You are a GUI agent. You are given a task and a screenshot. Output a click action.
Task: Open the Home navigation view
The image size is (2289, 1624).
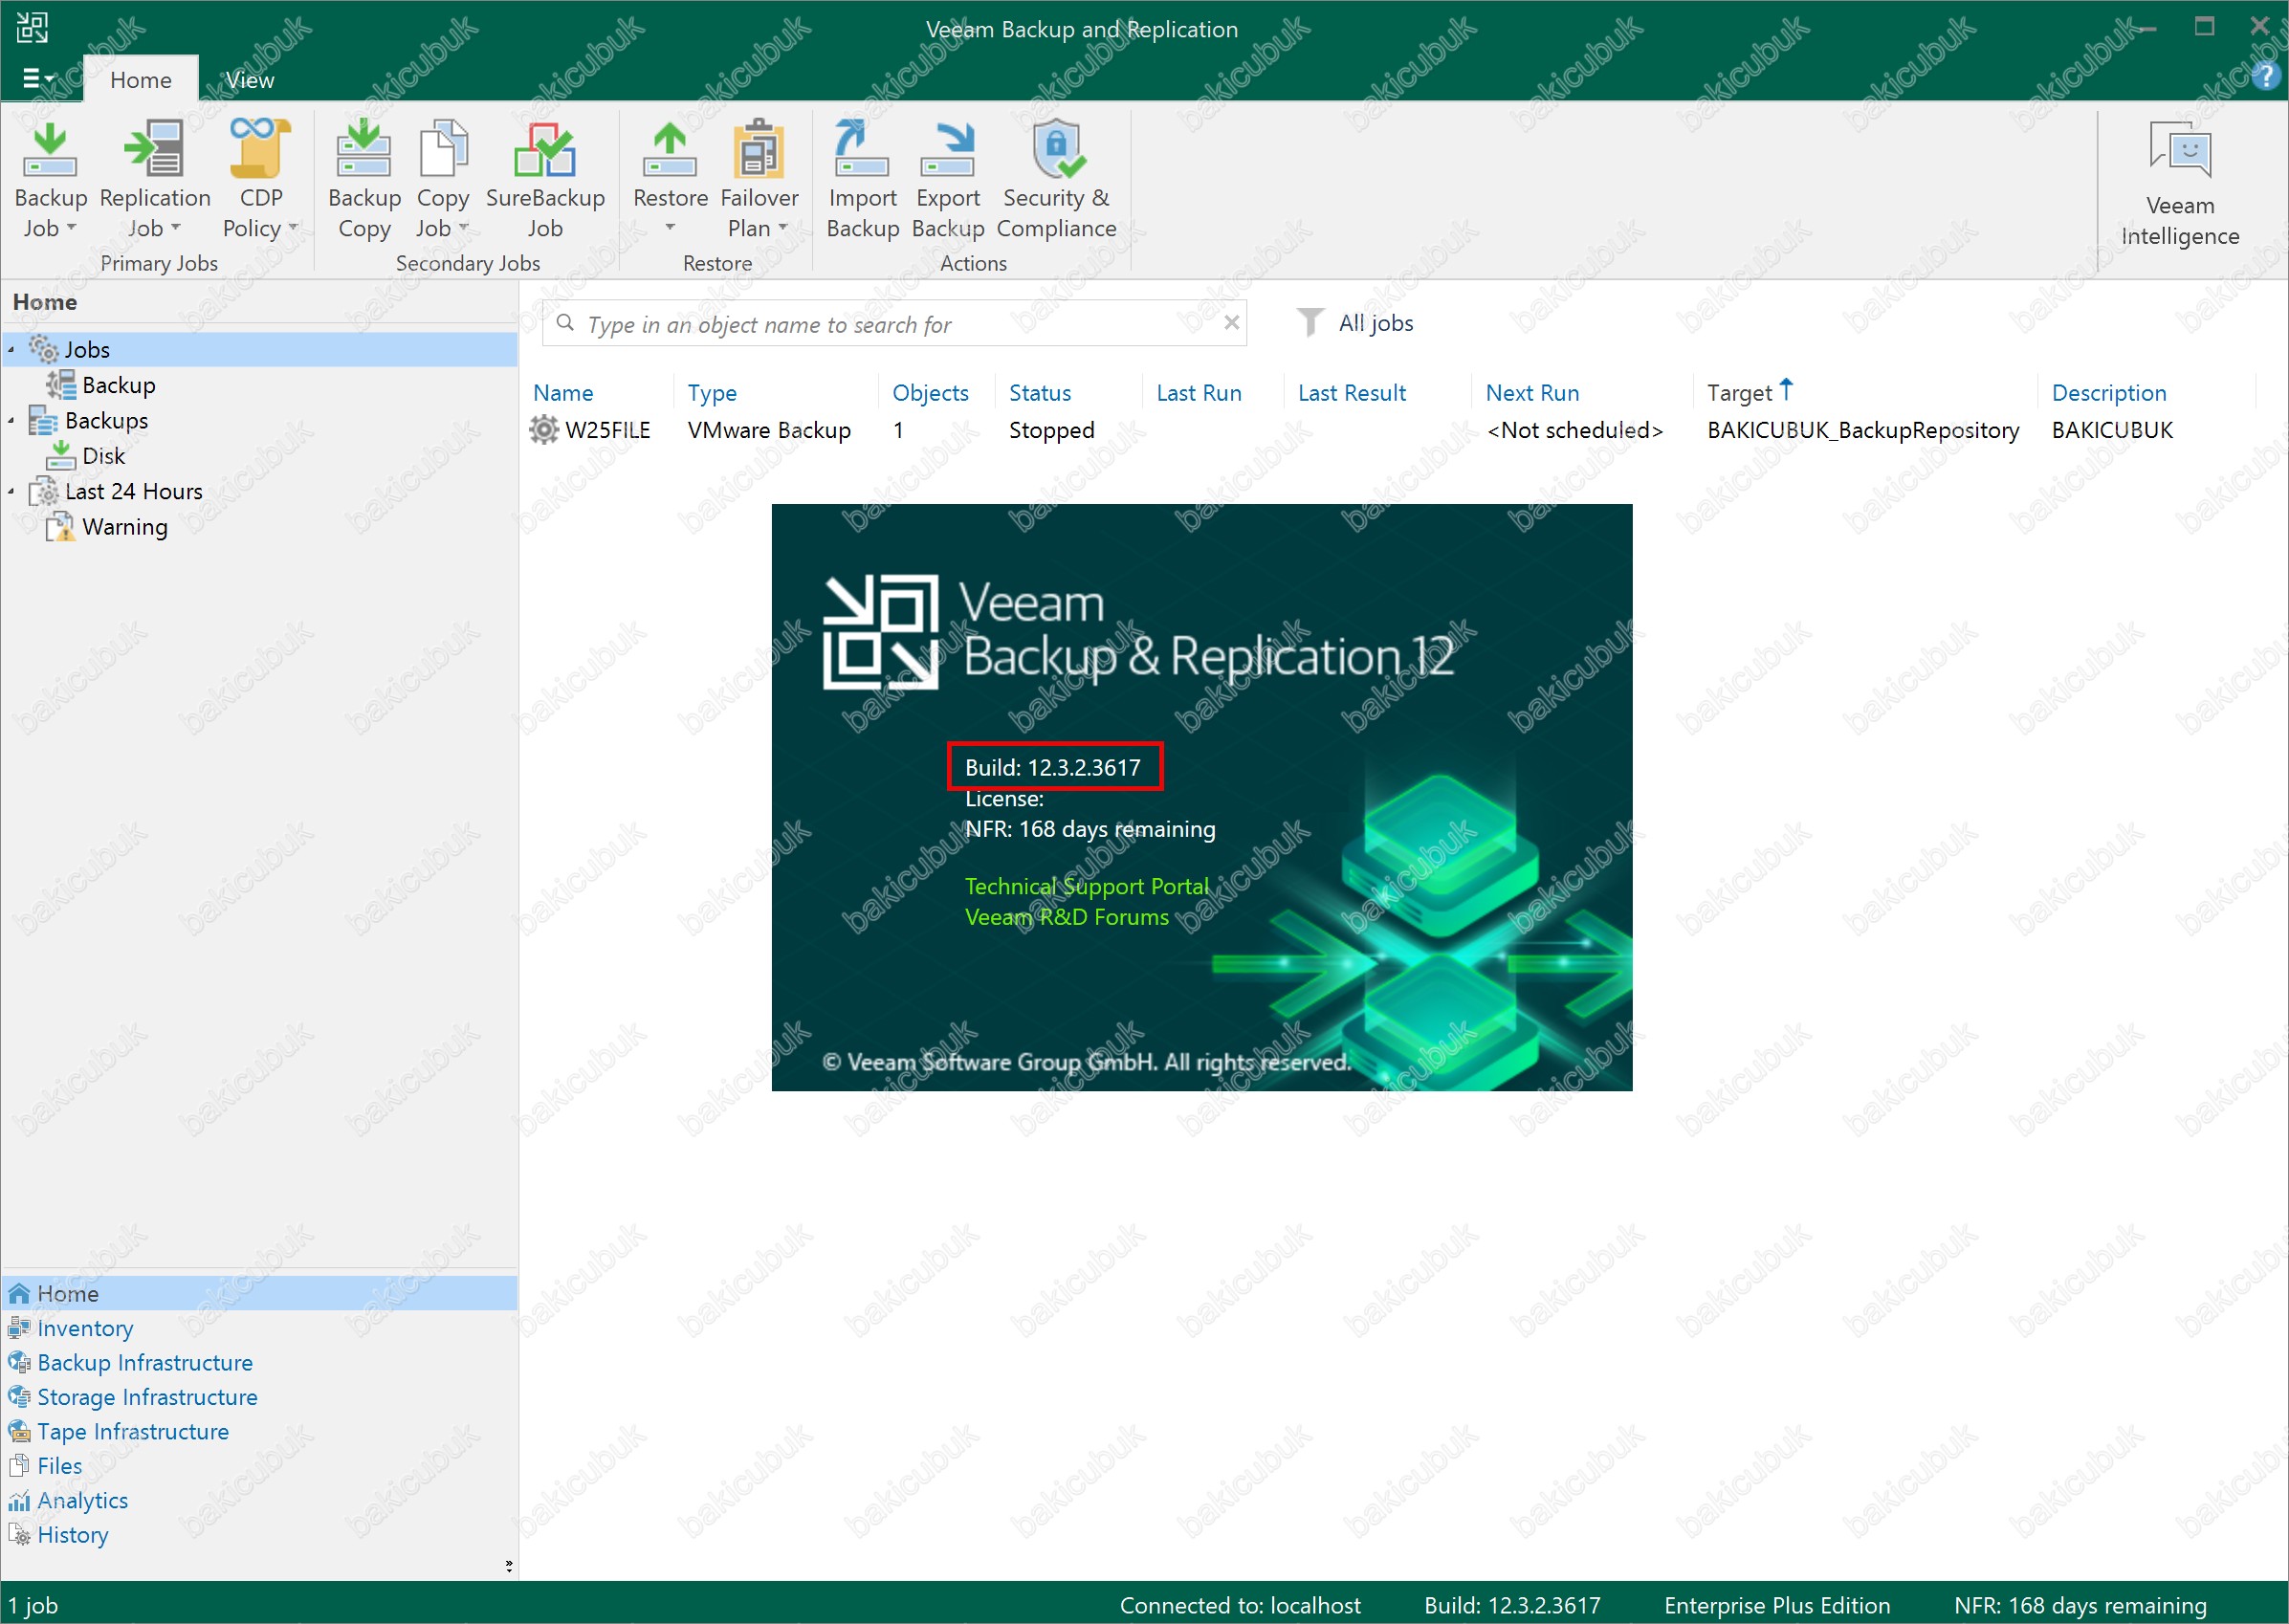click(260, 1293)
